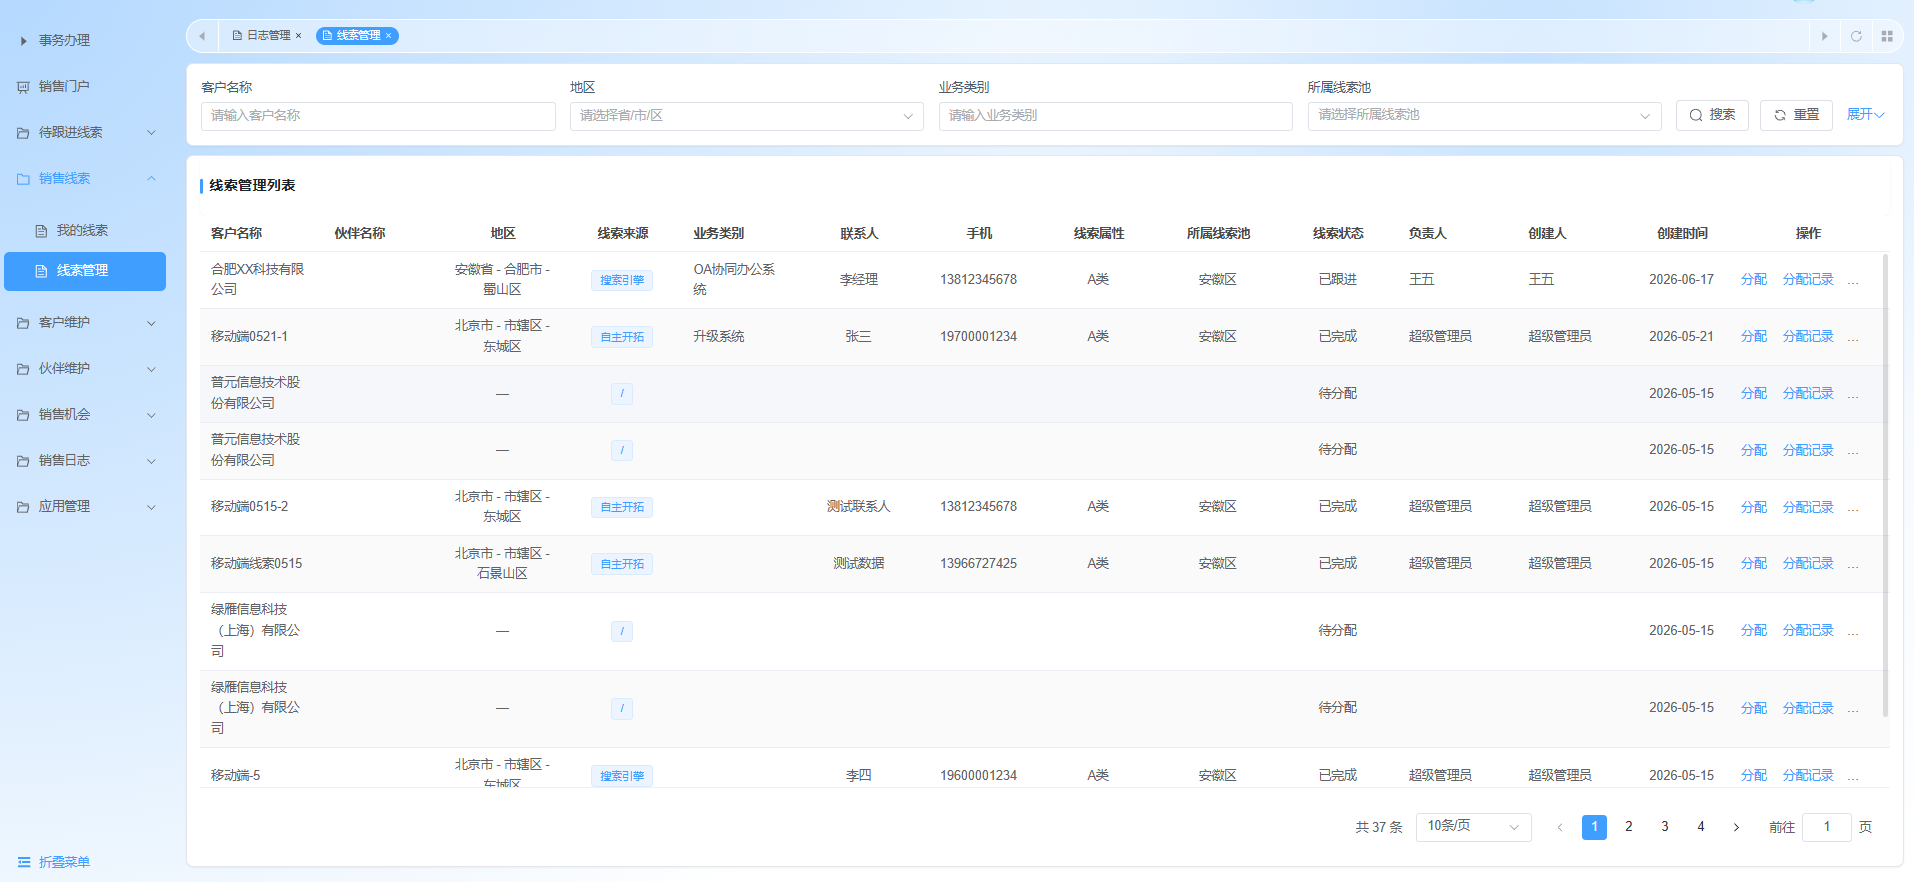
Task: Click the table vertical scrollbar
Action: (1885, 485)
